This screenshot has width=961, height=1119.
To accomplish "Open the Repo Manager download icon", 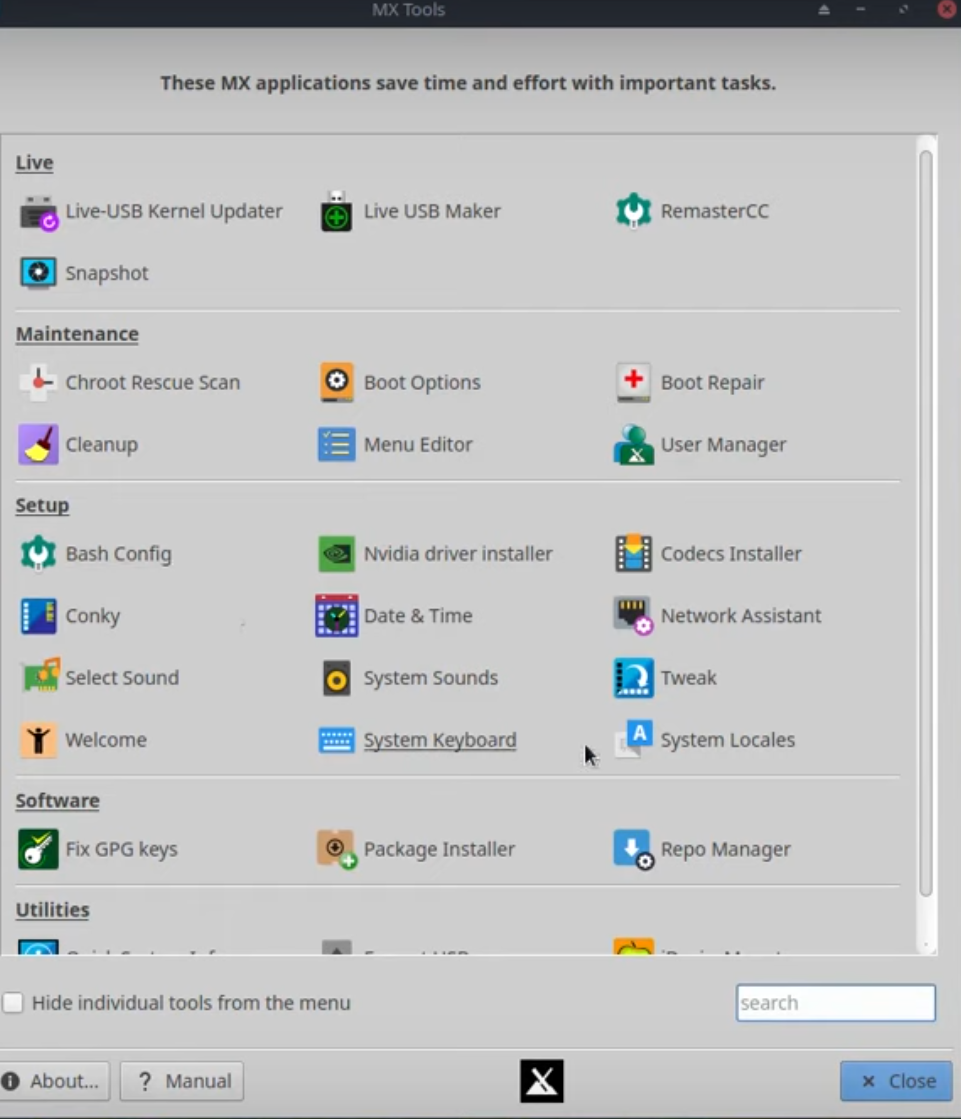I will point(634,849).
